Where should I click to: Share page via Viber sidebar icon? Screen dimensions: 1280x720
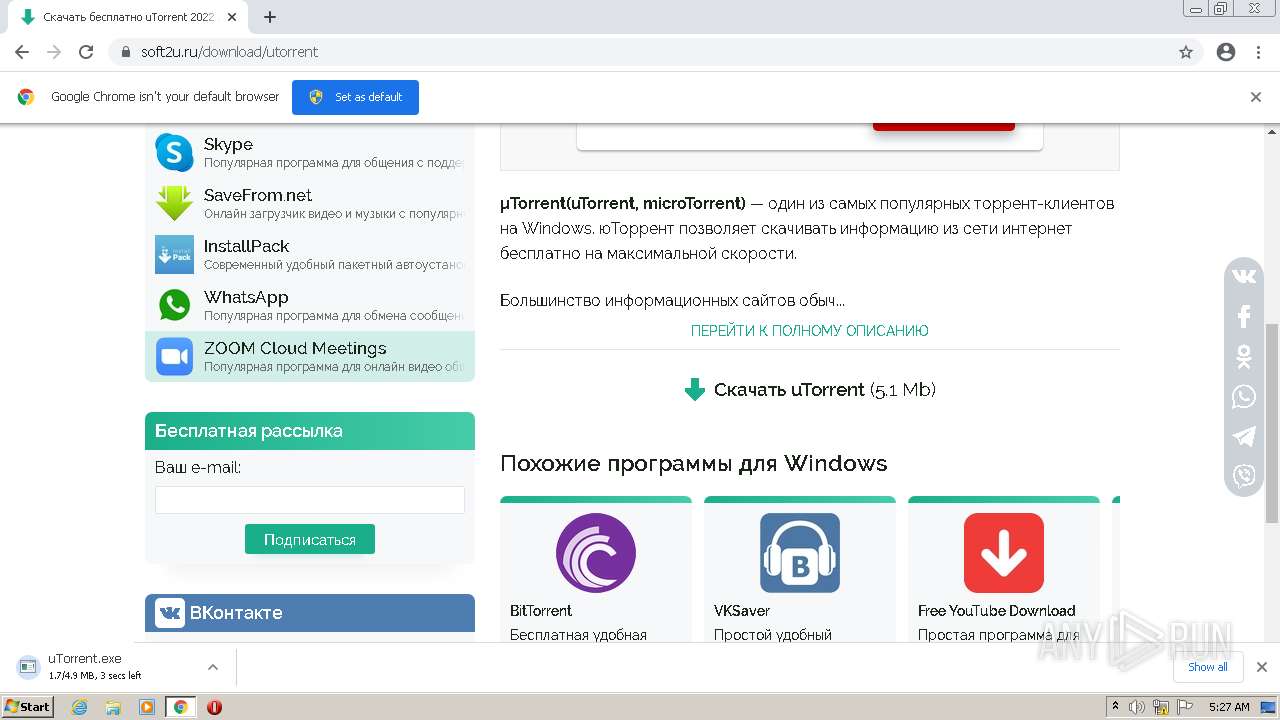[x=1244, y=476]
